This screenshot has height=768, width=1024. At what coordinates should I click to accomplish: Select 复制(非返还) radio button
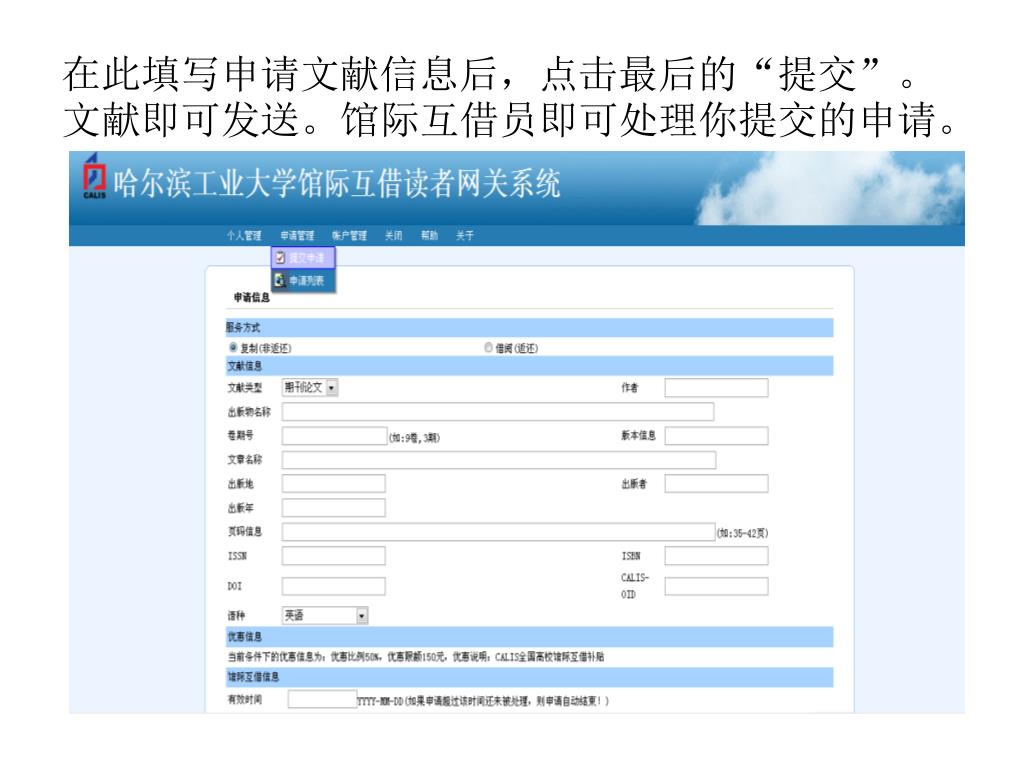pos(232,347)
